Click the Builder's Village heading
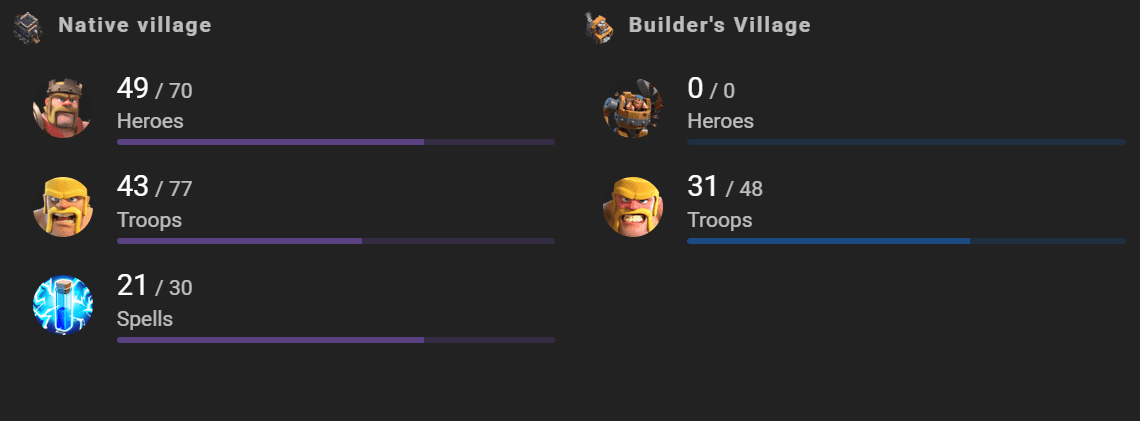The width and height of the screenshot is (1140, 421). click(719, 25)
